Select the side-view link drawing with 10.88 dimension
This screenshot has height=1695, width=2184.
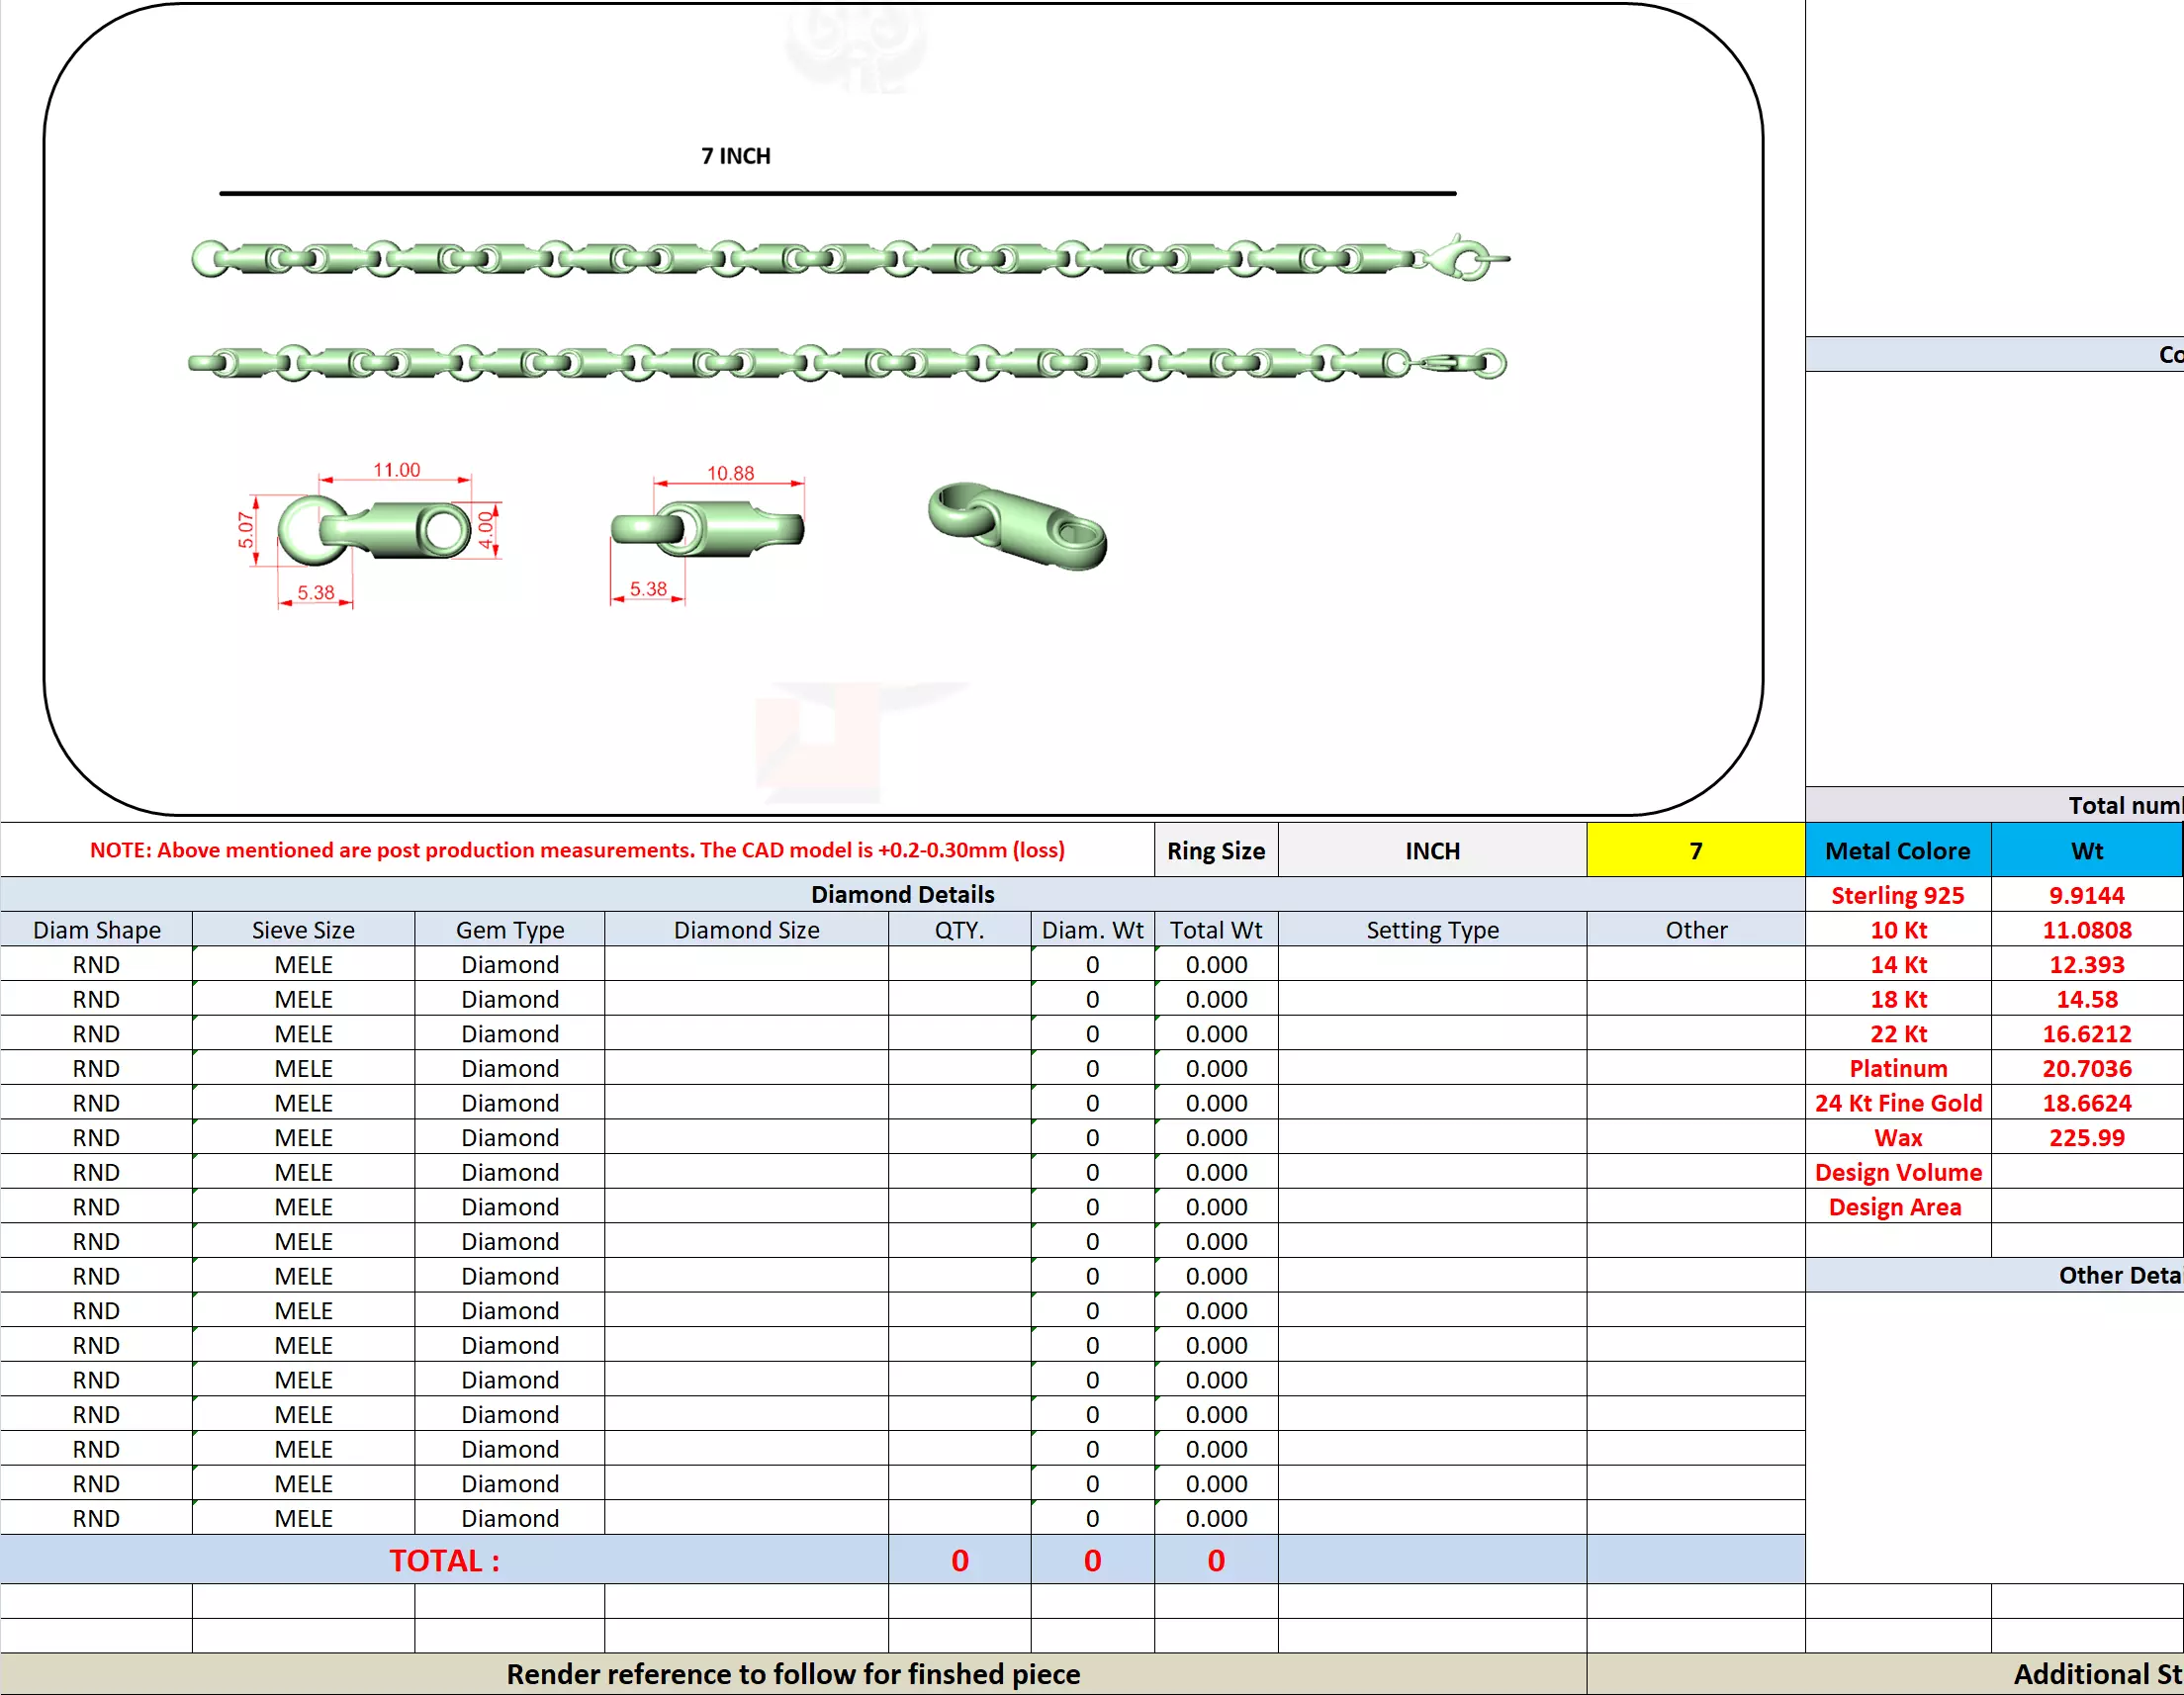coord(707,528)
